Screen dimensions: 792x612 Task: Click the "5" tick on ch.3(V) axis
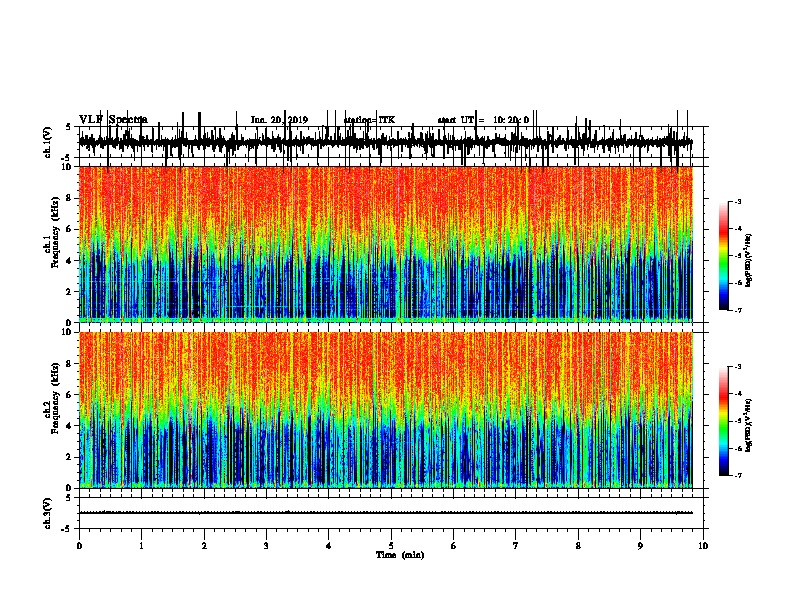point(68,498)
